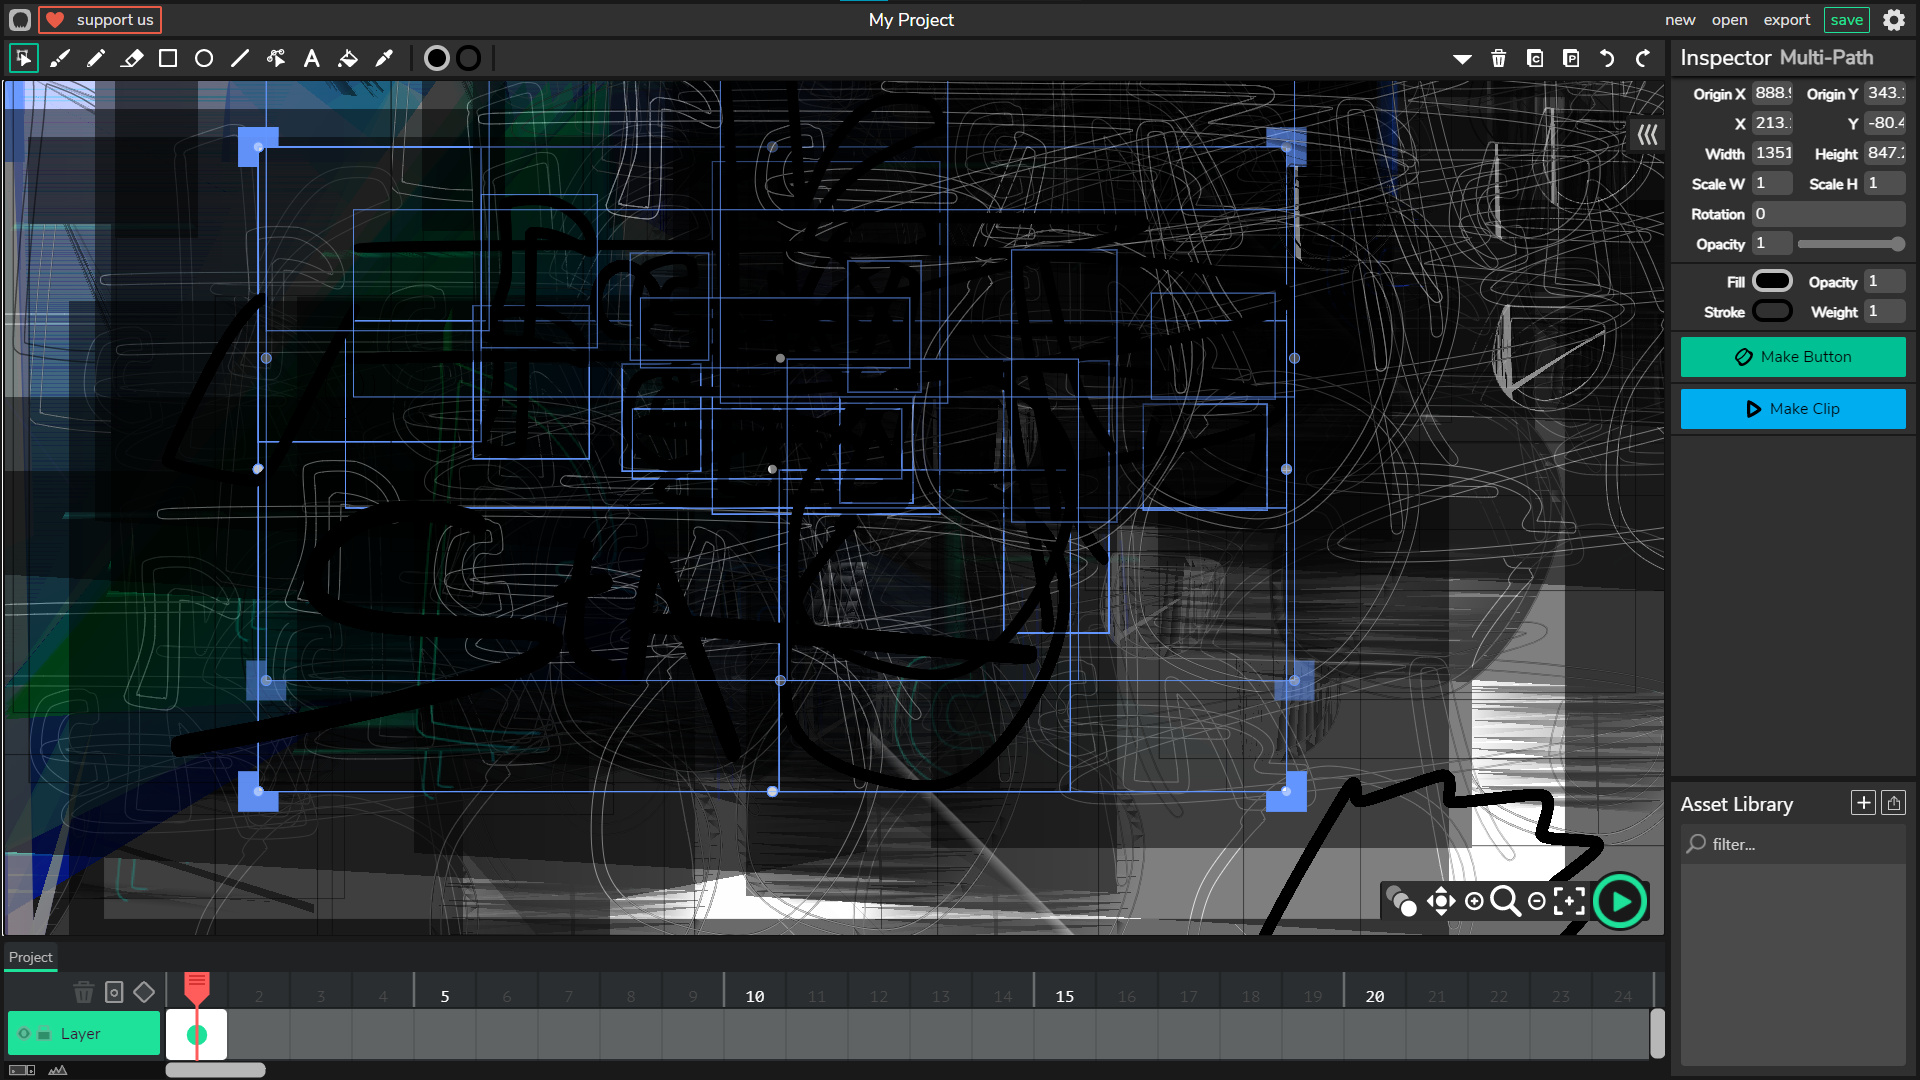Image resolution: width=1920 pixels, height=1080 pixels.
Task: Open the export menu
Action: click(x=1786, y=20)
